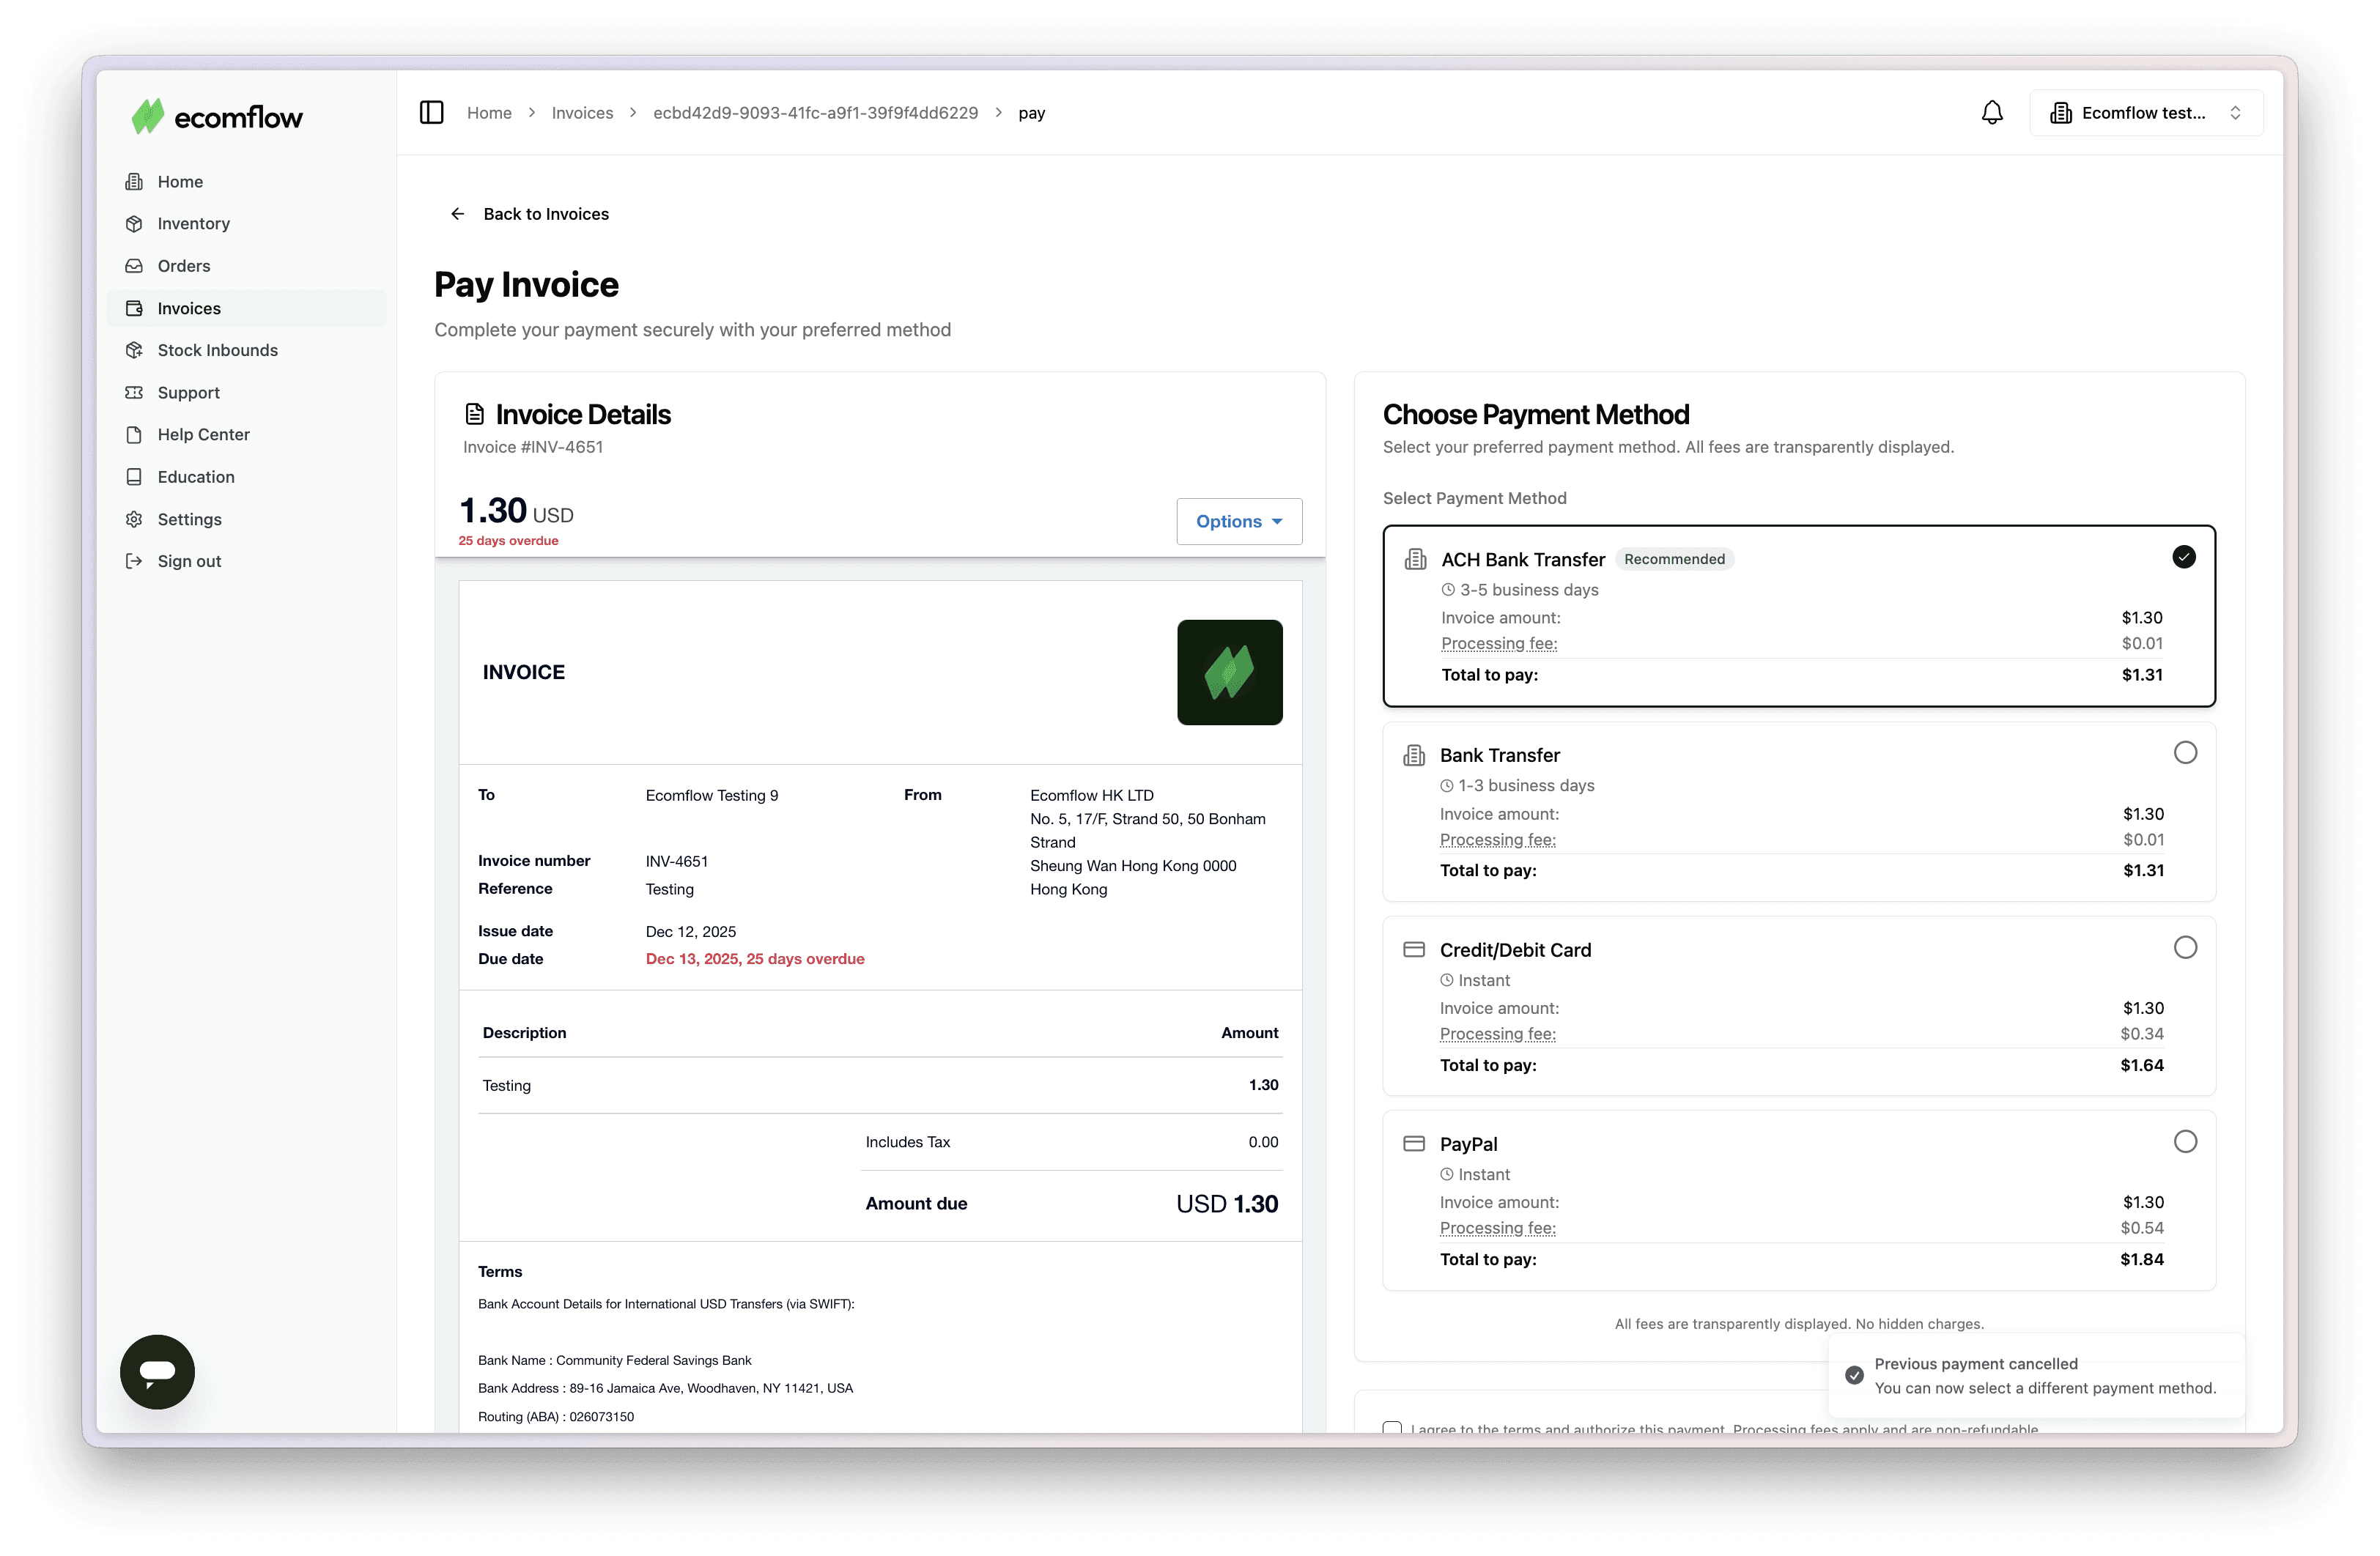Click the Sign out icon in sidebar
The image size is (2380, 1556).
point(134,561)
